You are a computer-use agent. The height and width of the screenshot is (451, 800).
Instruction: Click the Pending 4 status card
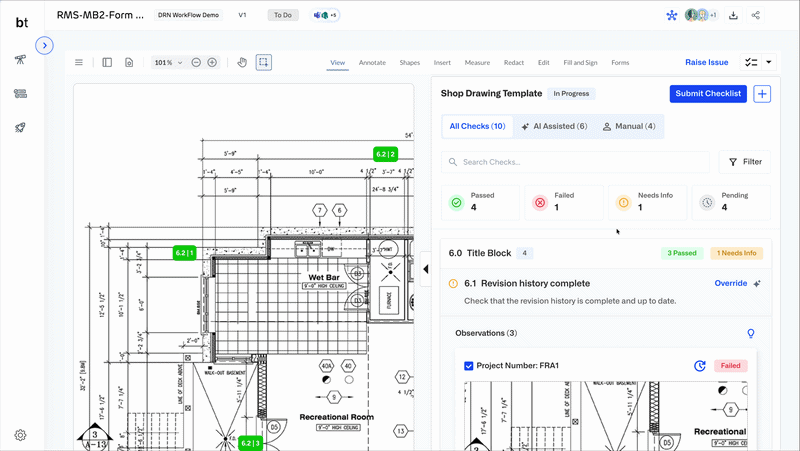(731, 203)
